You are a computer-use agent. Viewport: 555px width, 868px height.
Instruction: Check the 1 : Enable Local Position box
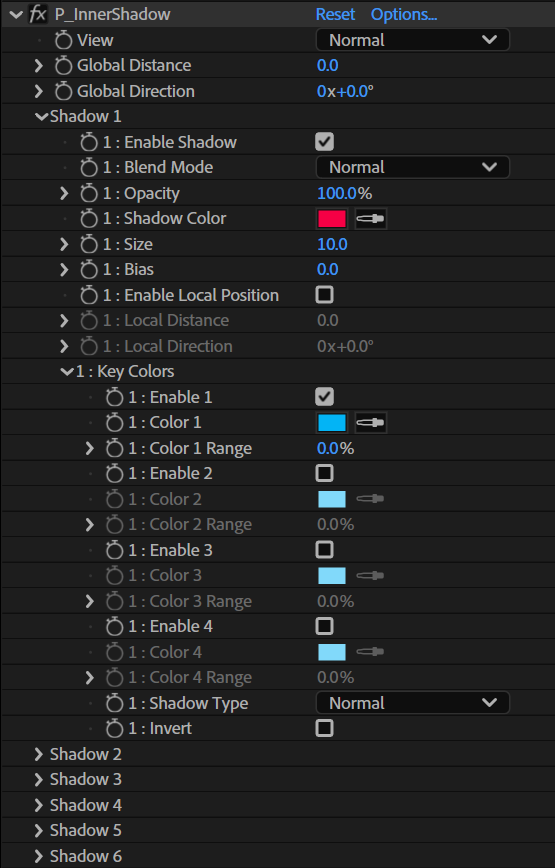[324, 294]
